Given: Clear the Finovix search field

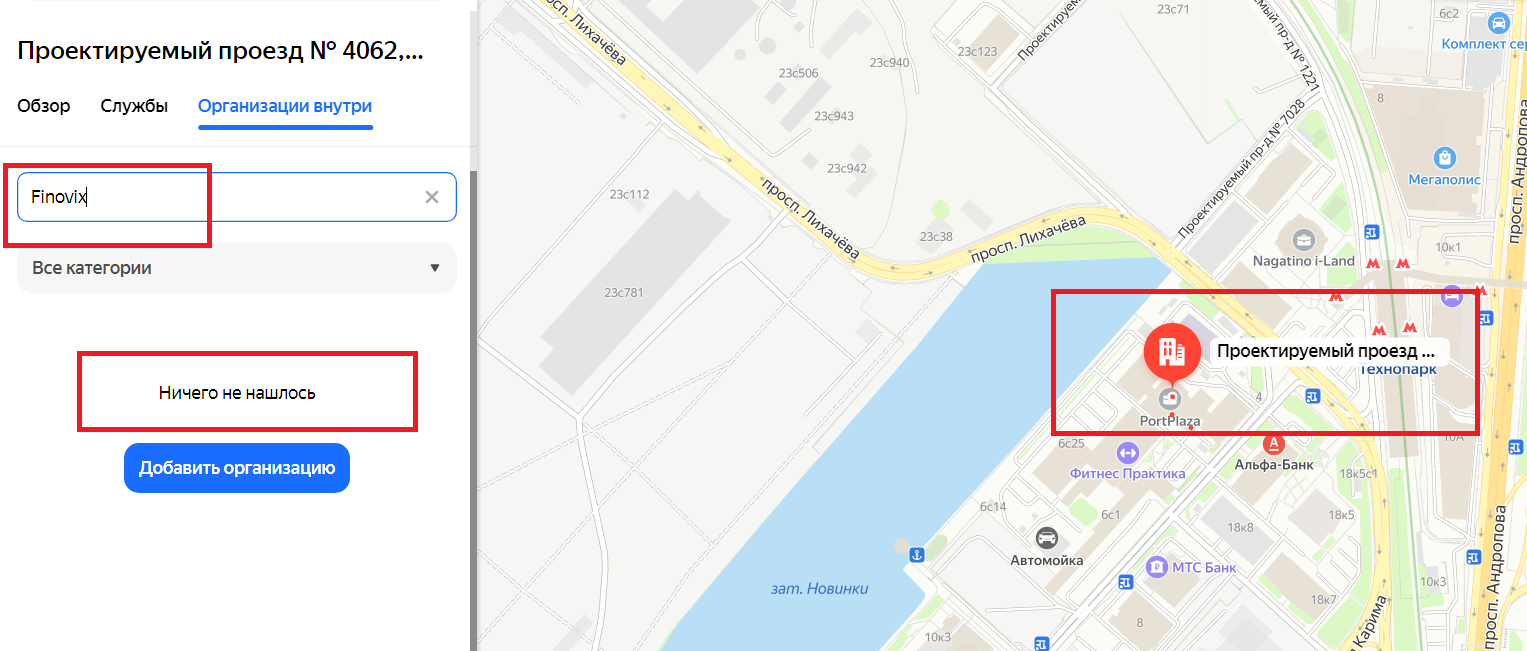Looking at the screenshot, I should point(432,197).
